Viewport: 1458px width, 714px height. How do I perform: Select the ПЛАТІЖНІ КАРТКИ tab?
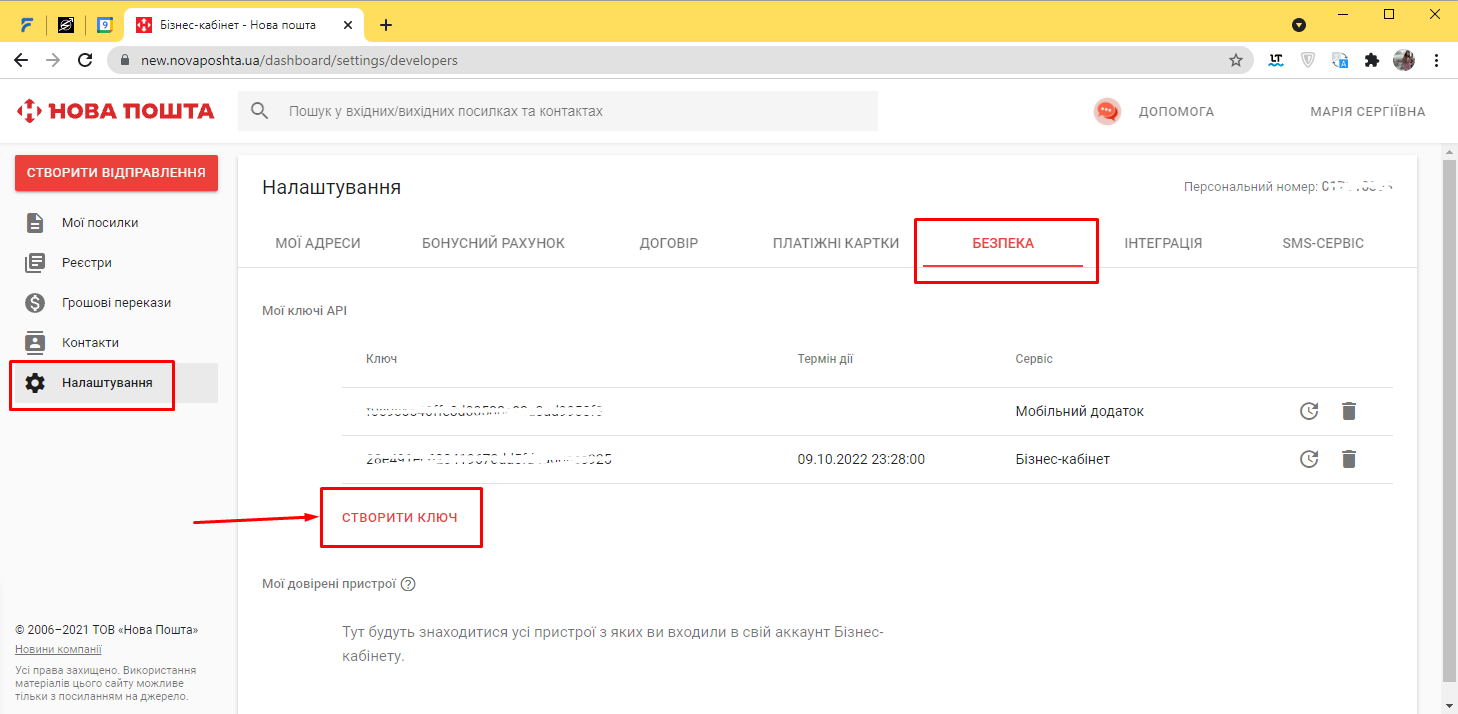click(x=836, y=243)
